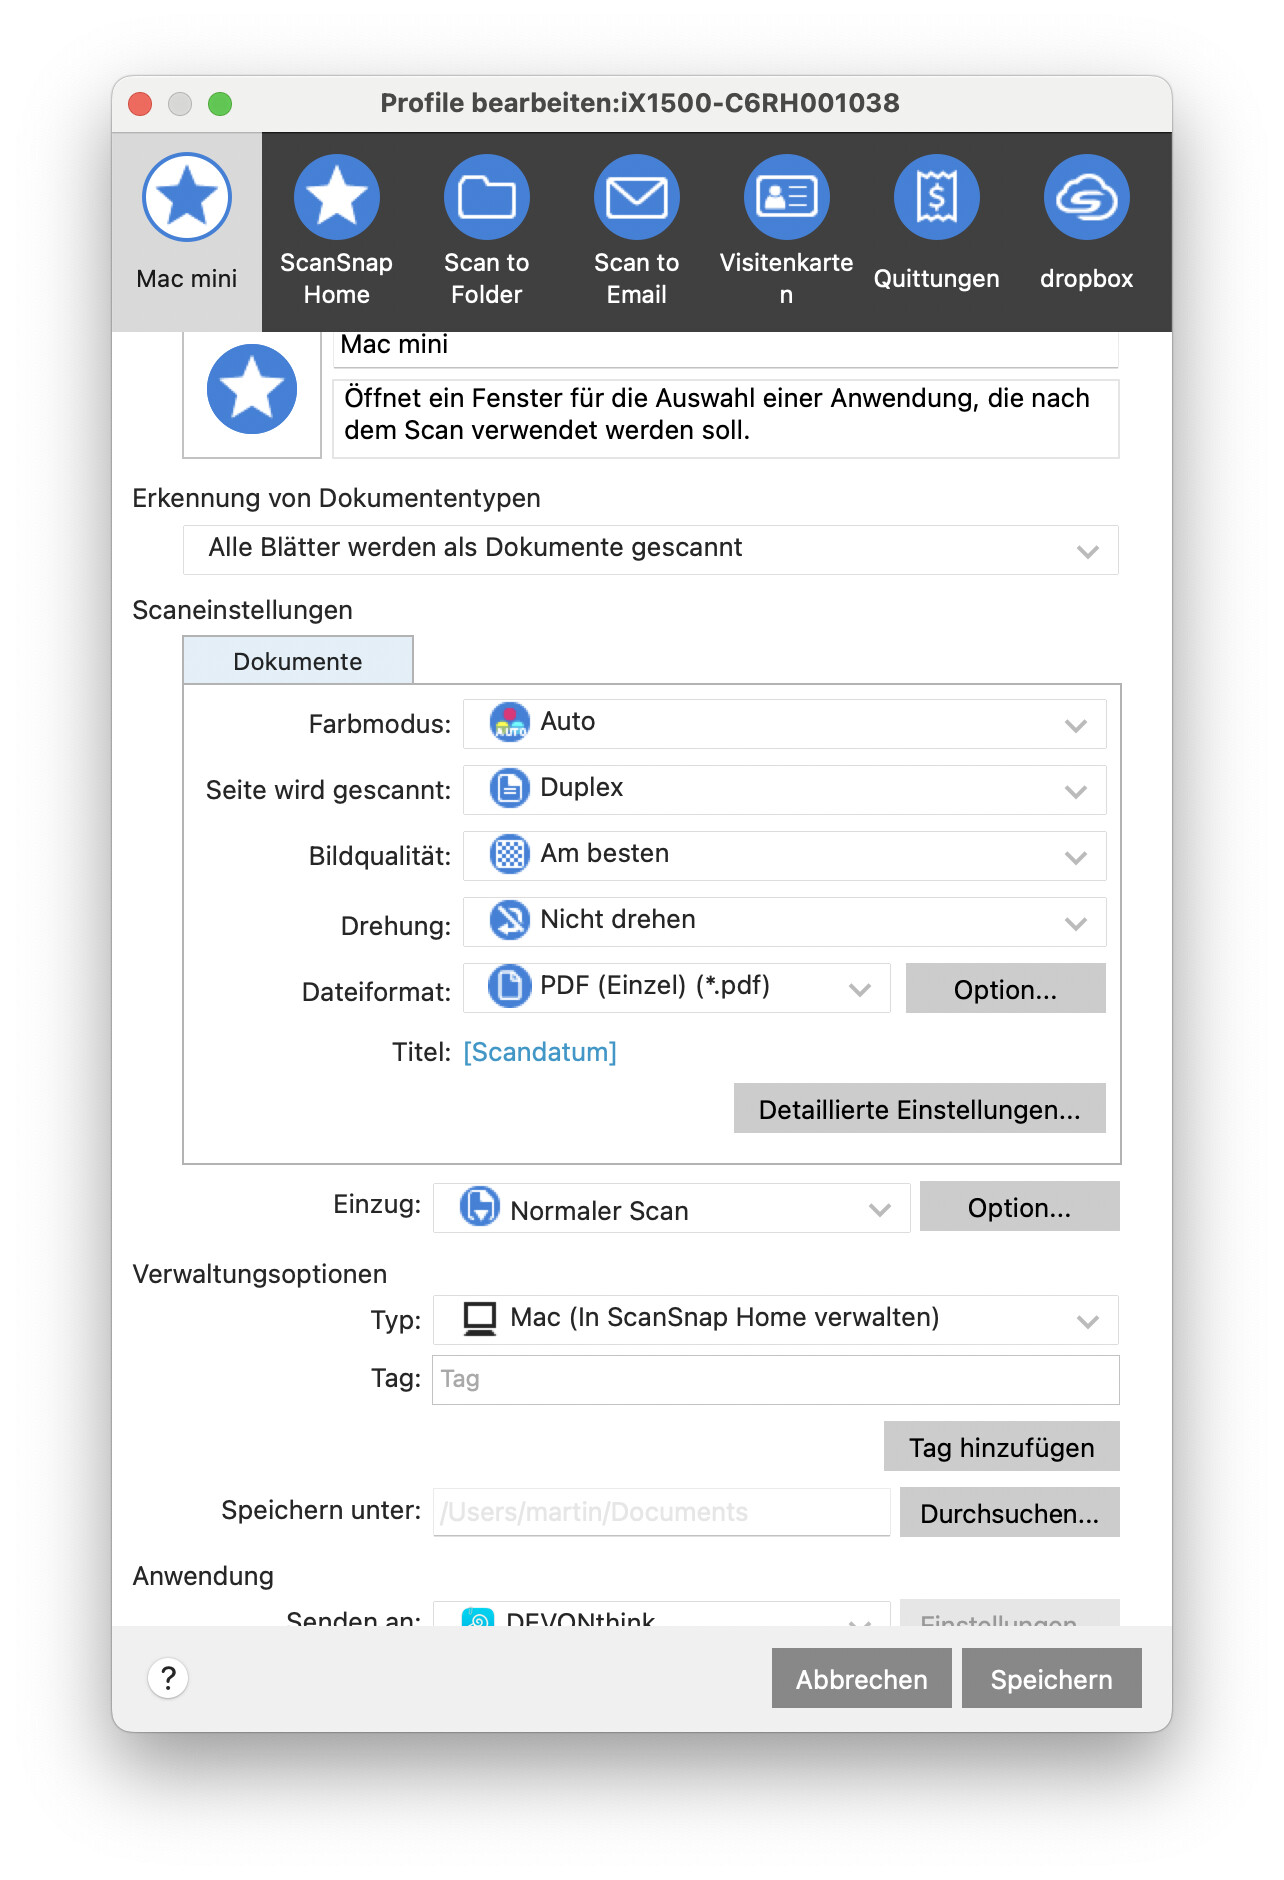
Task: Choose the Scan to Email profile
Action: point(636,198)
